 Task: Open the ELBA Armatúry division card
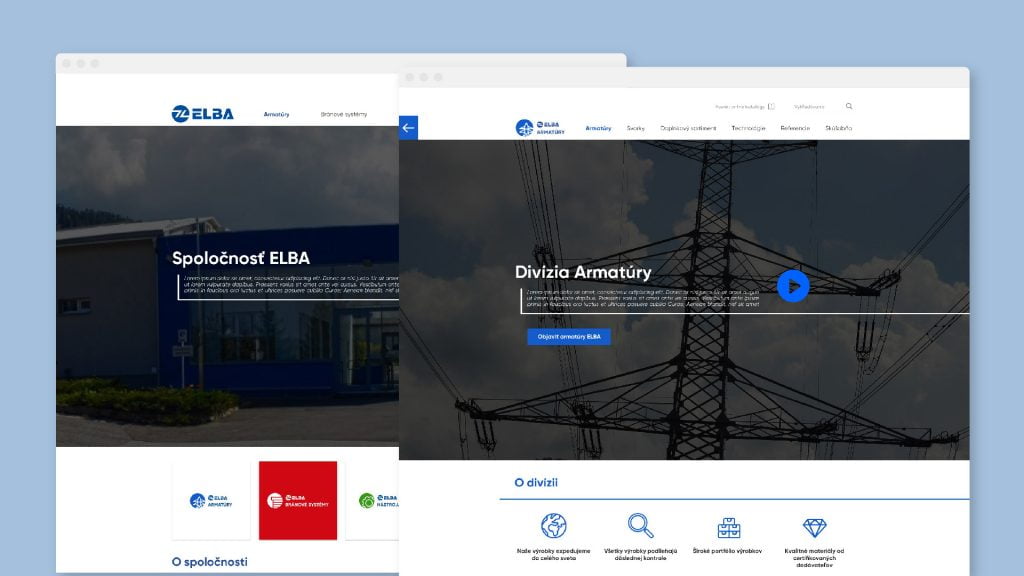pos(211,501)
